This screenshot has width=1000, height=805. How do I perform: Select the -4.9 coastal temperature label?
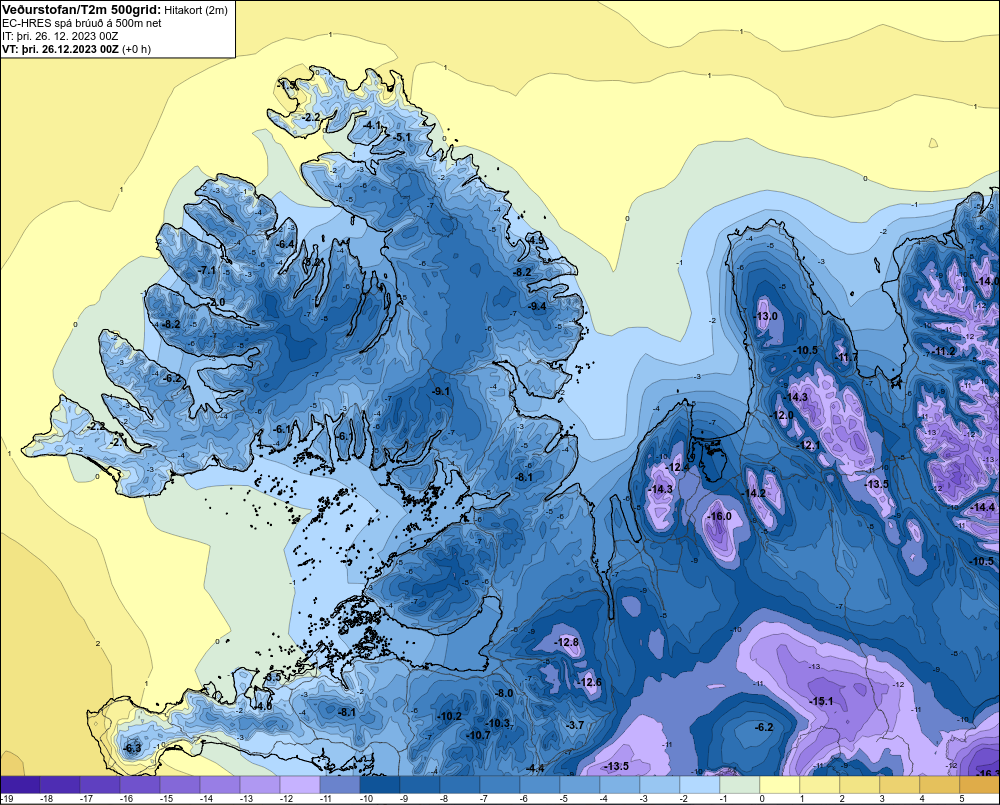[536, 240]
